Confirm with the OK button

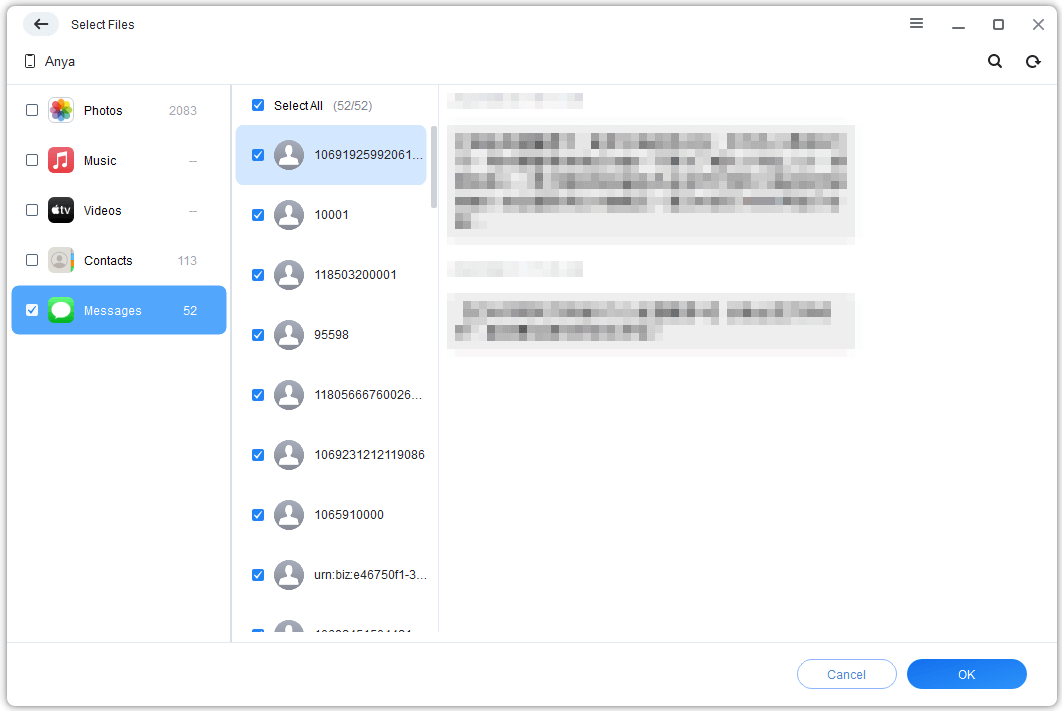pyautogui.click(x=967, y=674)
